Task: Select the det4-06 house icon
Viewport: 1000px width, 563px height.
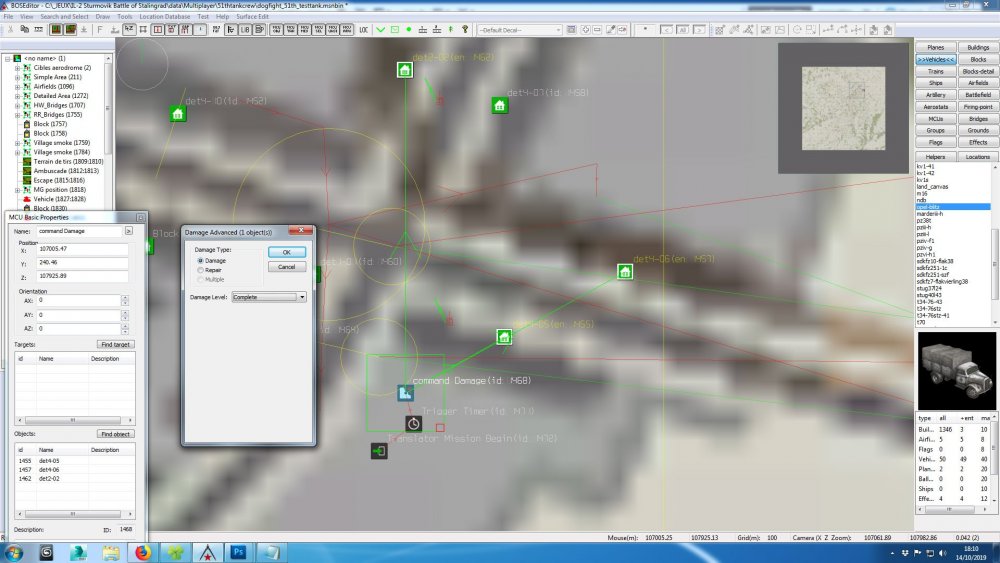Action: point(625,272)
